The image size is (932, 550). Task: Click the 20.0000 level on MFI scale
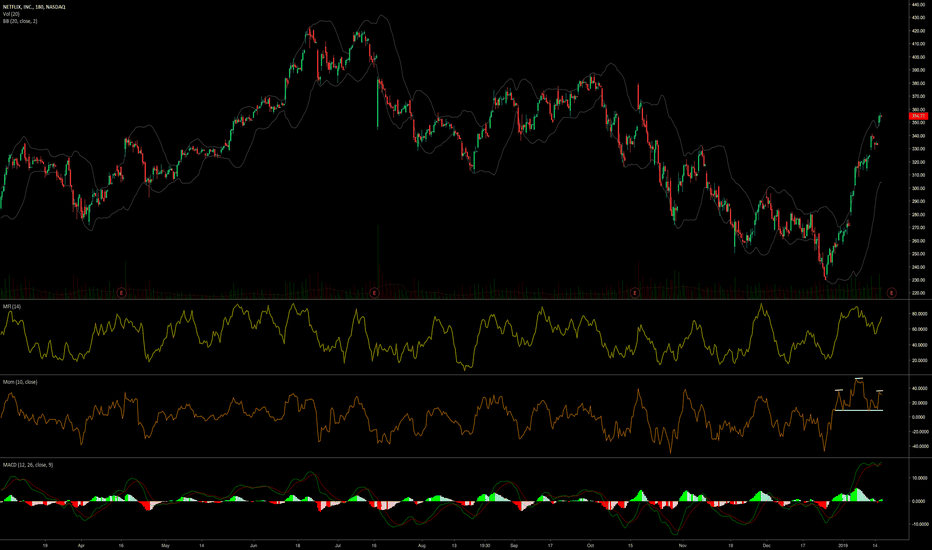(x=919, y=360)
